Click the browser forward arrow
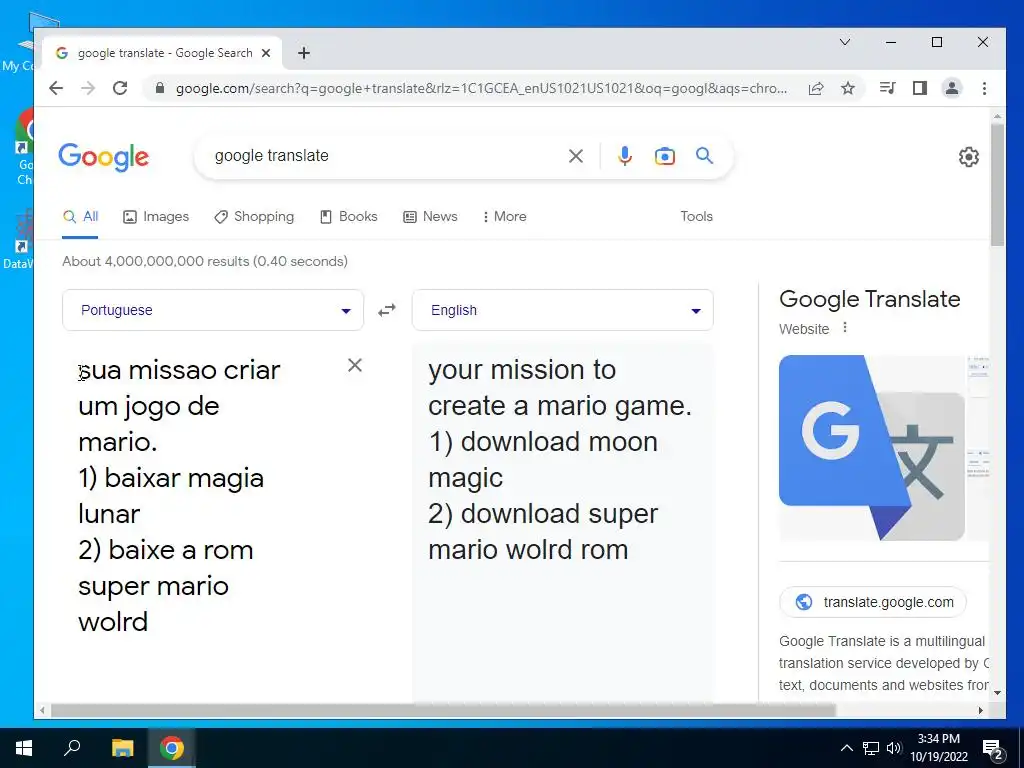Image resolution: width=1024 pixels, height=768 pixels. 88,88
